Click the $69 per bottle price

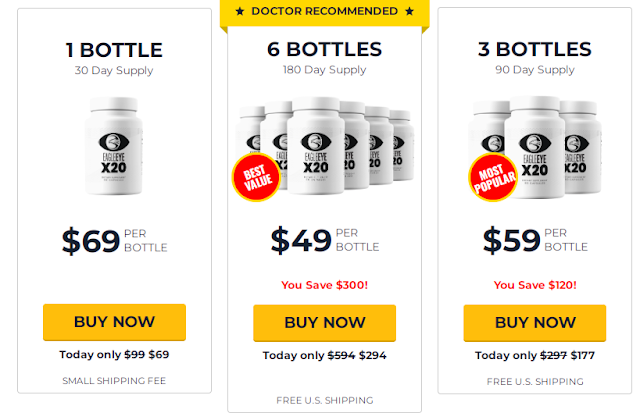pos(114,241)
